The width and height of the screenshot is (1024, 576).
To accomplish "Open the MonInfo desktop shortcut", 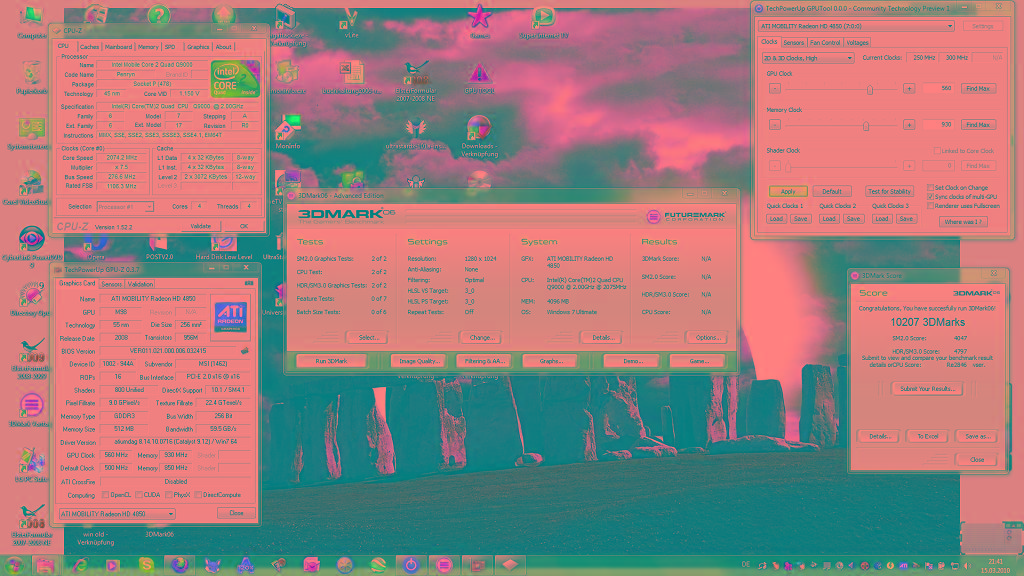I will (287, 133).
